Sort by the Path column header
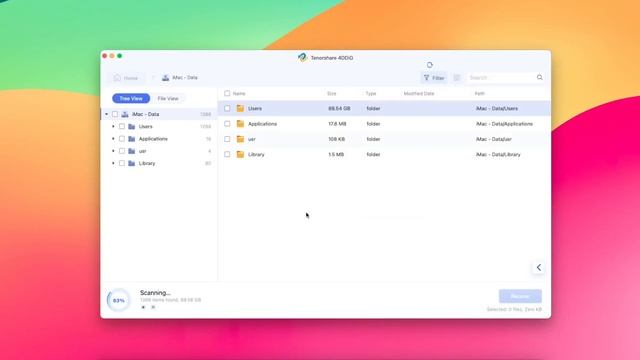 coord(480,93)
